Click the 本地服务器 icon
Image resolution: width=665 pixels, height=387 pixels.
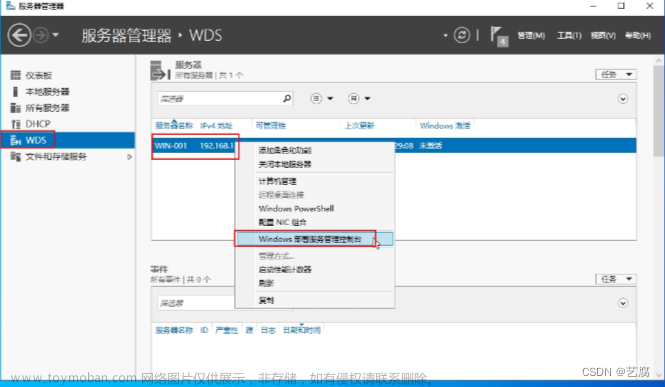click(16, 92)
